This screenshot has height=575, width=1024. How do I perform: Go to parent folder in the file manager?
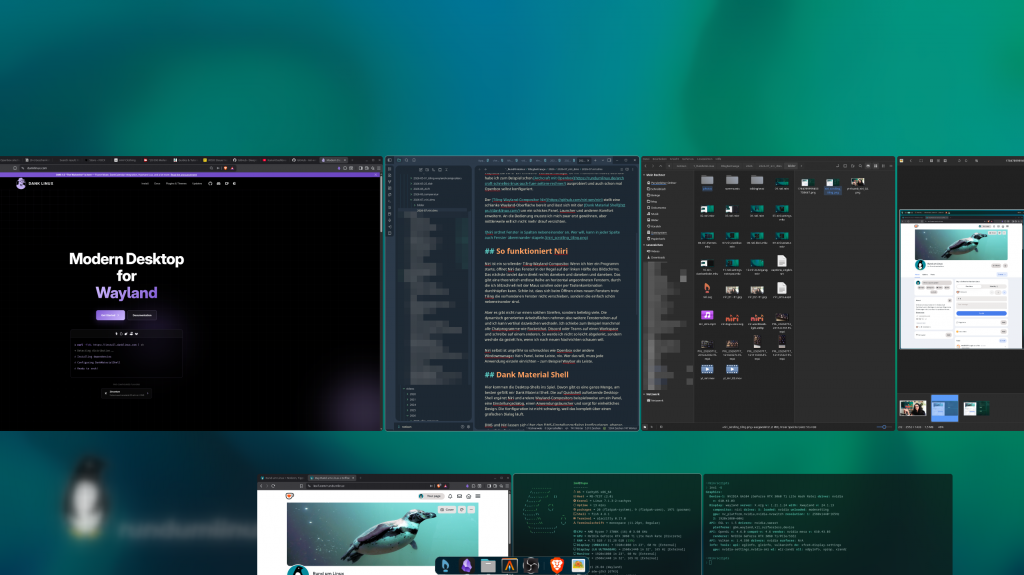661,166
